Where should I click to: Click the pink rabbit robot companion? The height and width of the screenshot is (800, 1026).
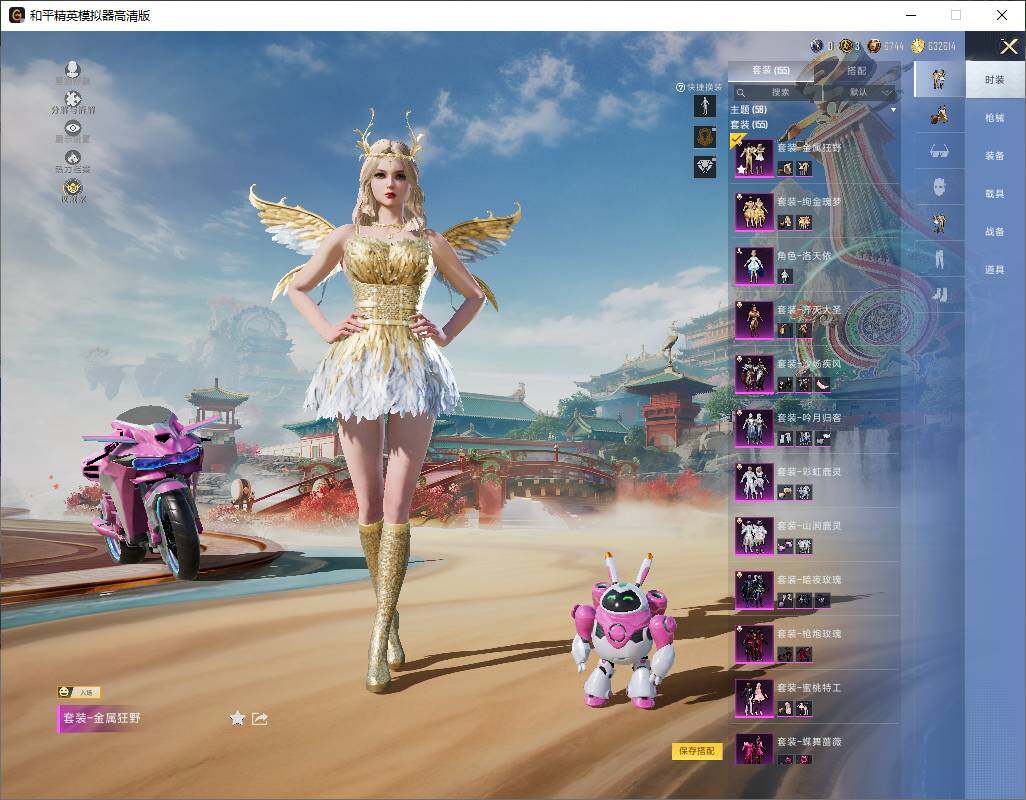[x=623, y=633]
